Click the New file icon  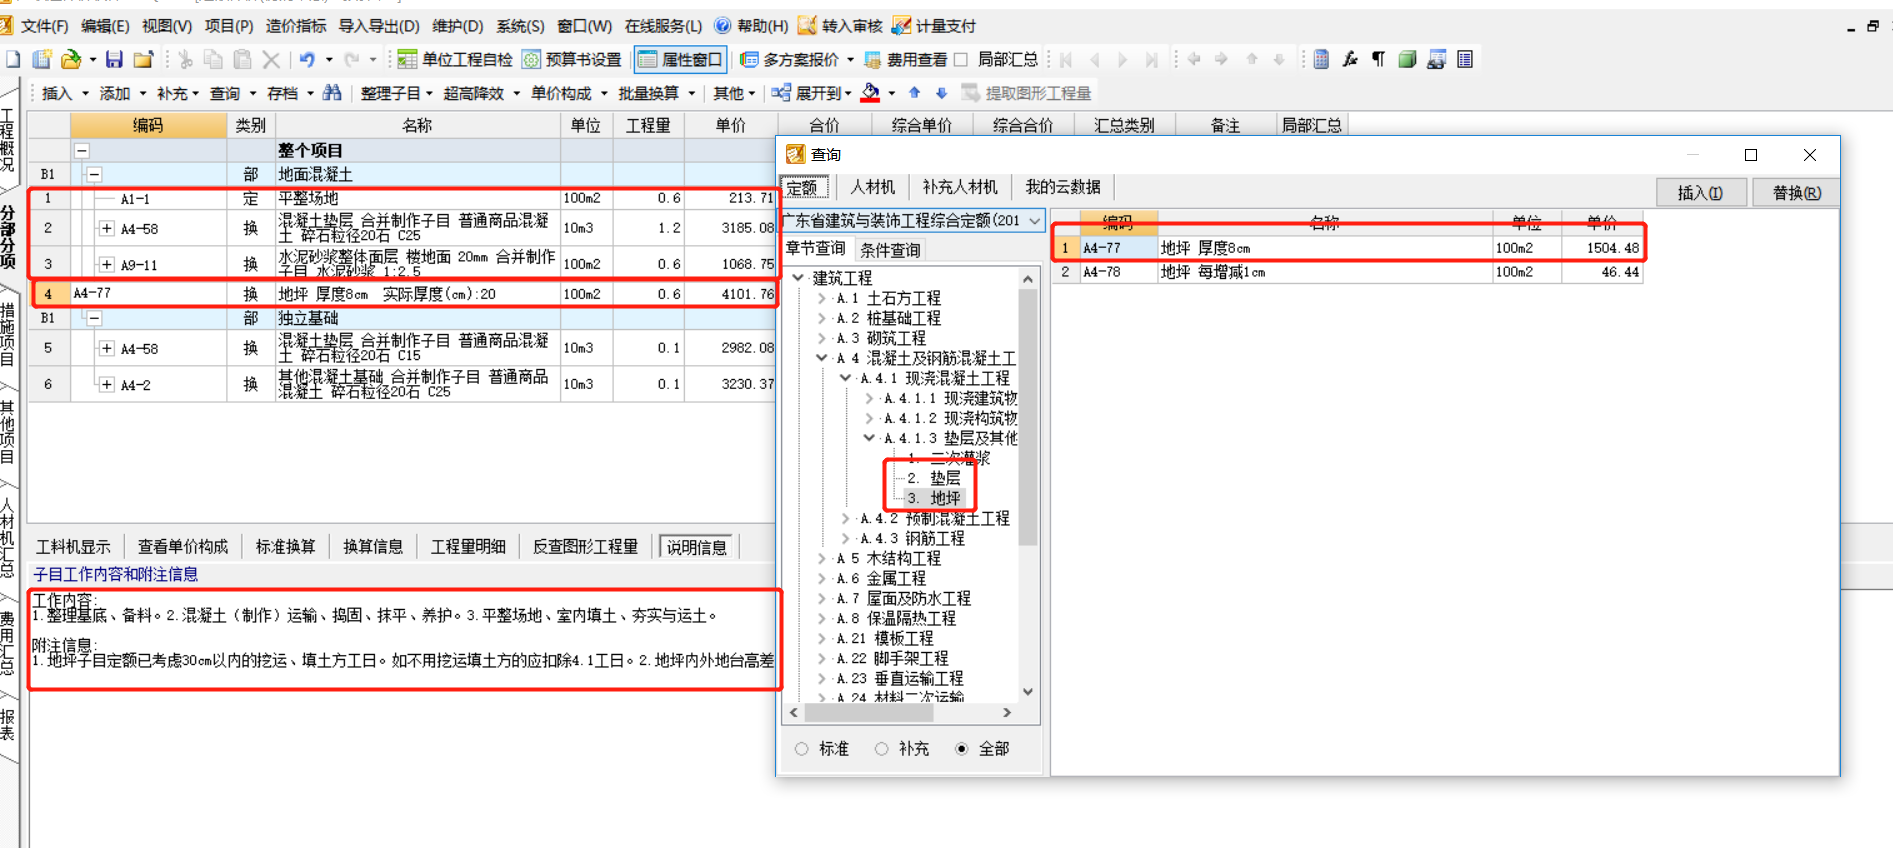(13, 60)
